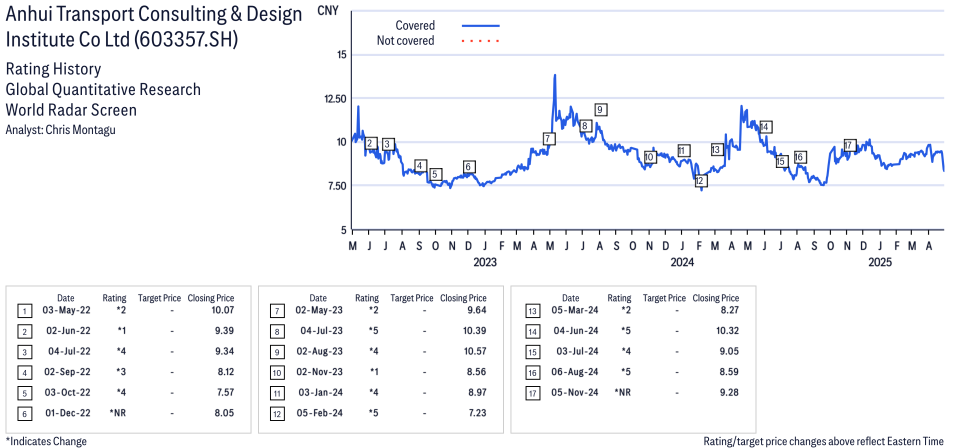Click the numbered box 4 beside 02-Sep-22
This screenshot has height=448, width=955.
pos(24,373)
